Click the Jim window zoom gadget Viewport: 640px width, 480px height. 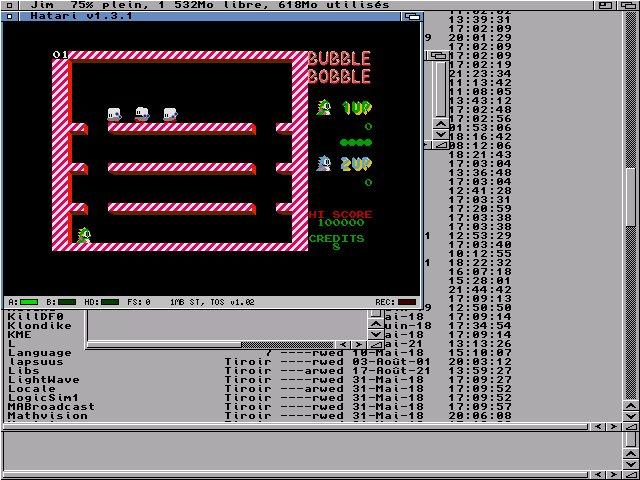pos(605,5)
